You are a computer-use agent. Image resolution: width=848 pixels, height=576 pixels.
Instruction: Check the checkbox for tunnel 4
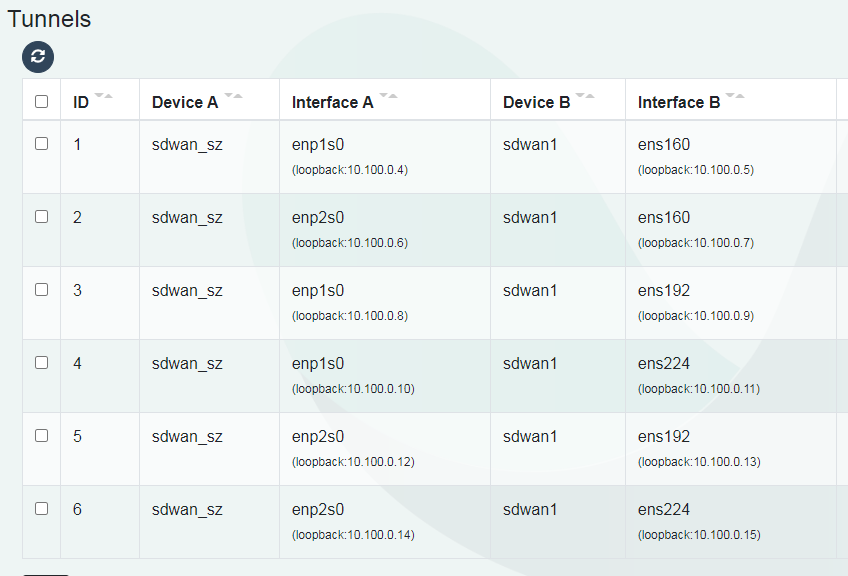41,363
